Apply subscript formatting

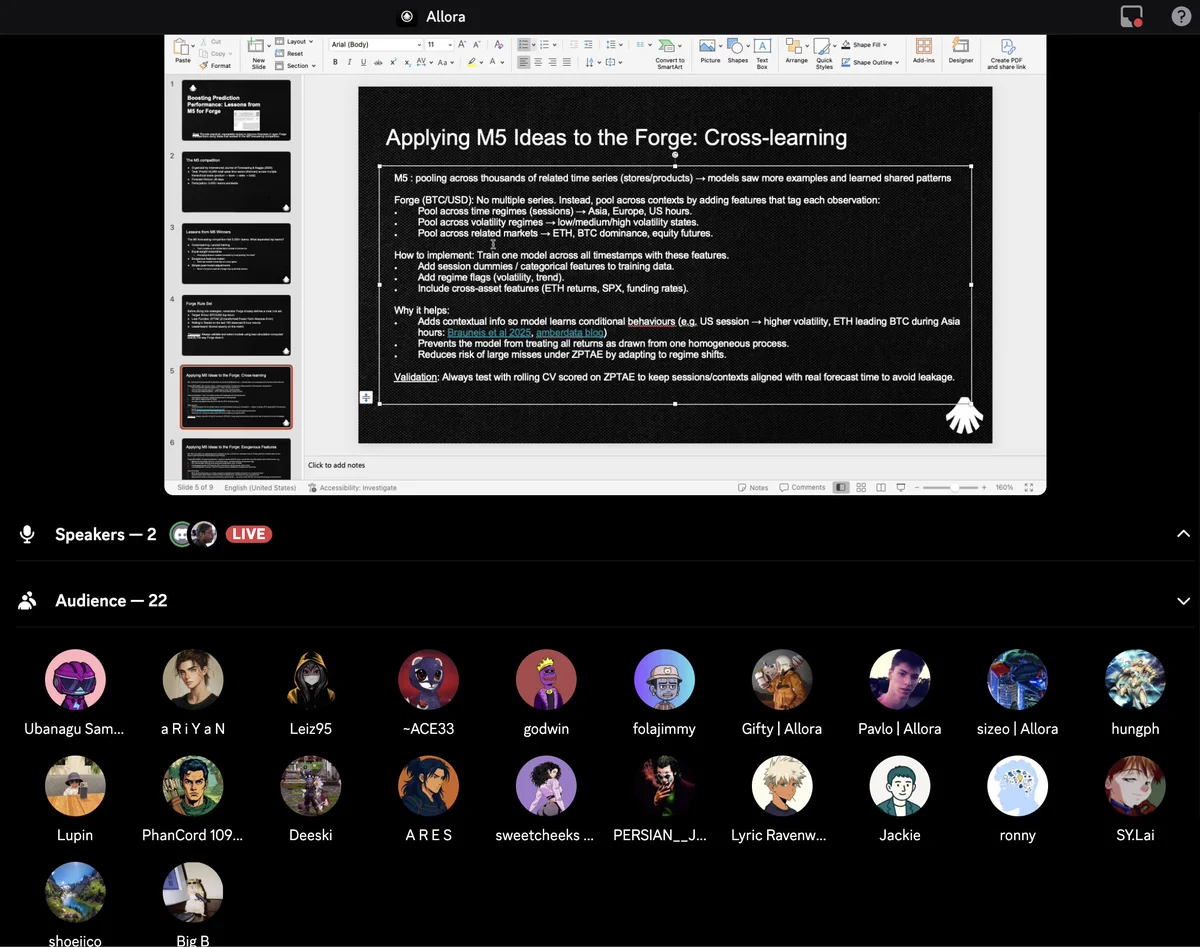pyautogui.click(x=408, y=63)
